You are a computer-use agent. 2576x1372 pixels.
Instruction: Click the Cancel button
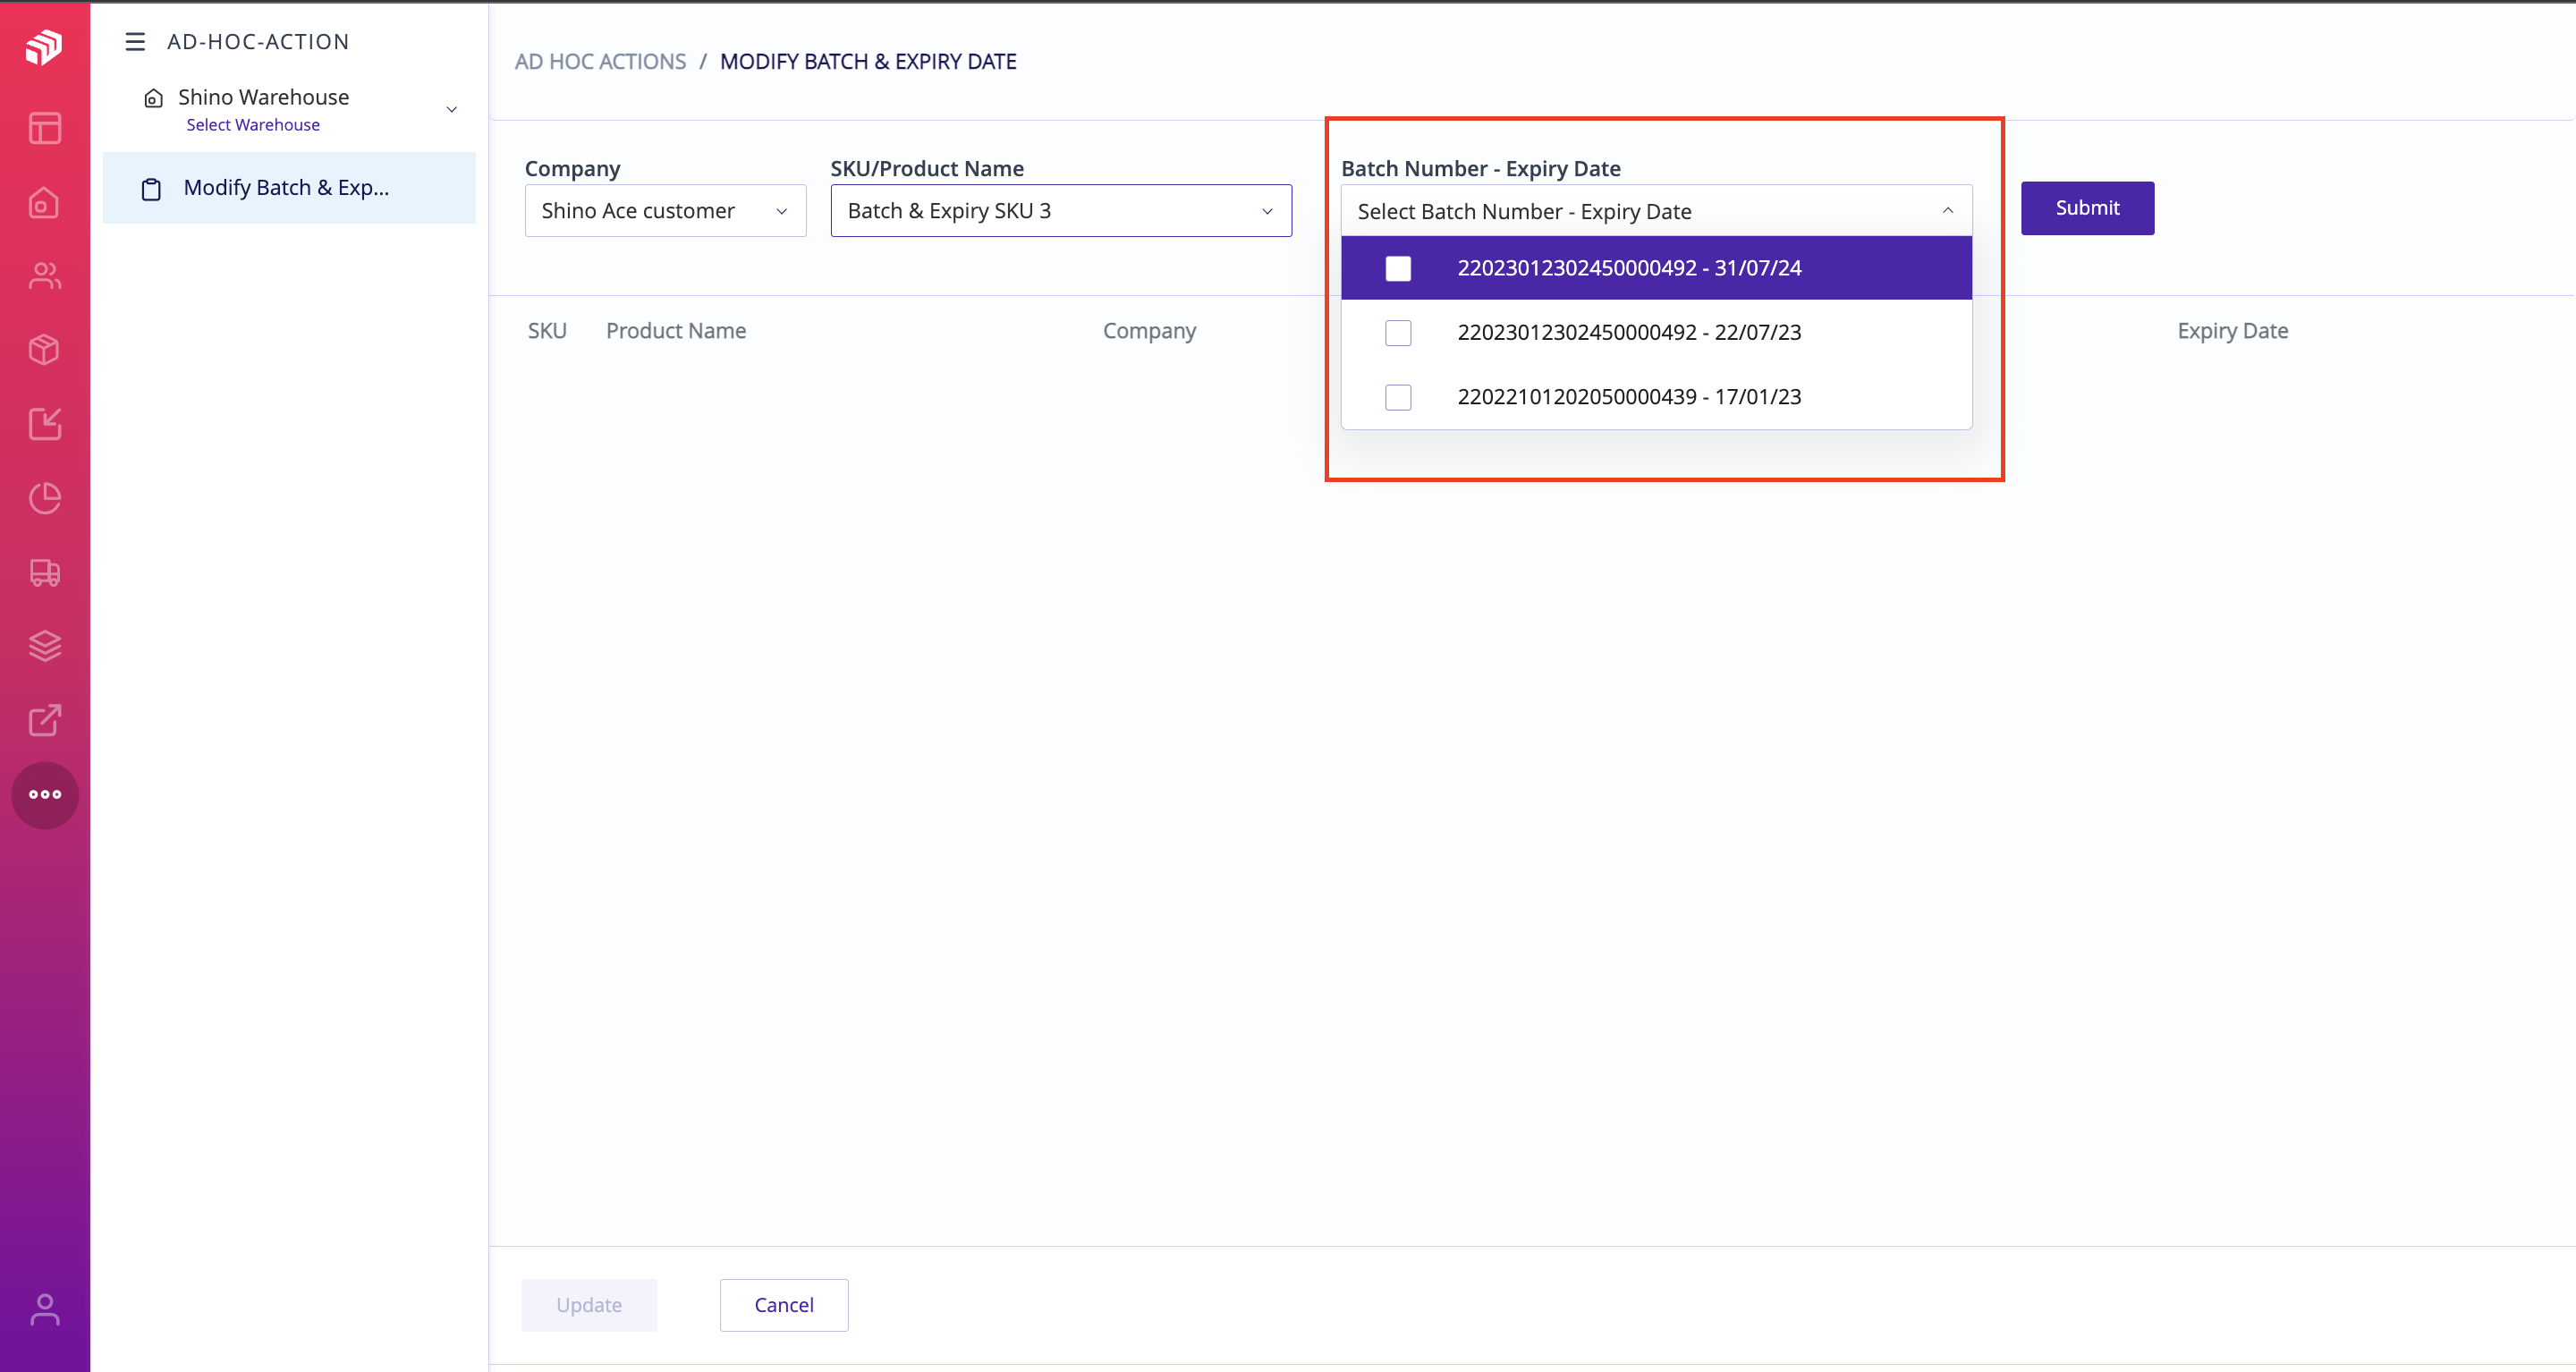(784, 1305)
